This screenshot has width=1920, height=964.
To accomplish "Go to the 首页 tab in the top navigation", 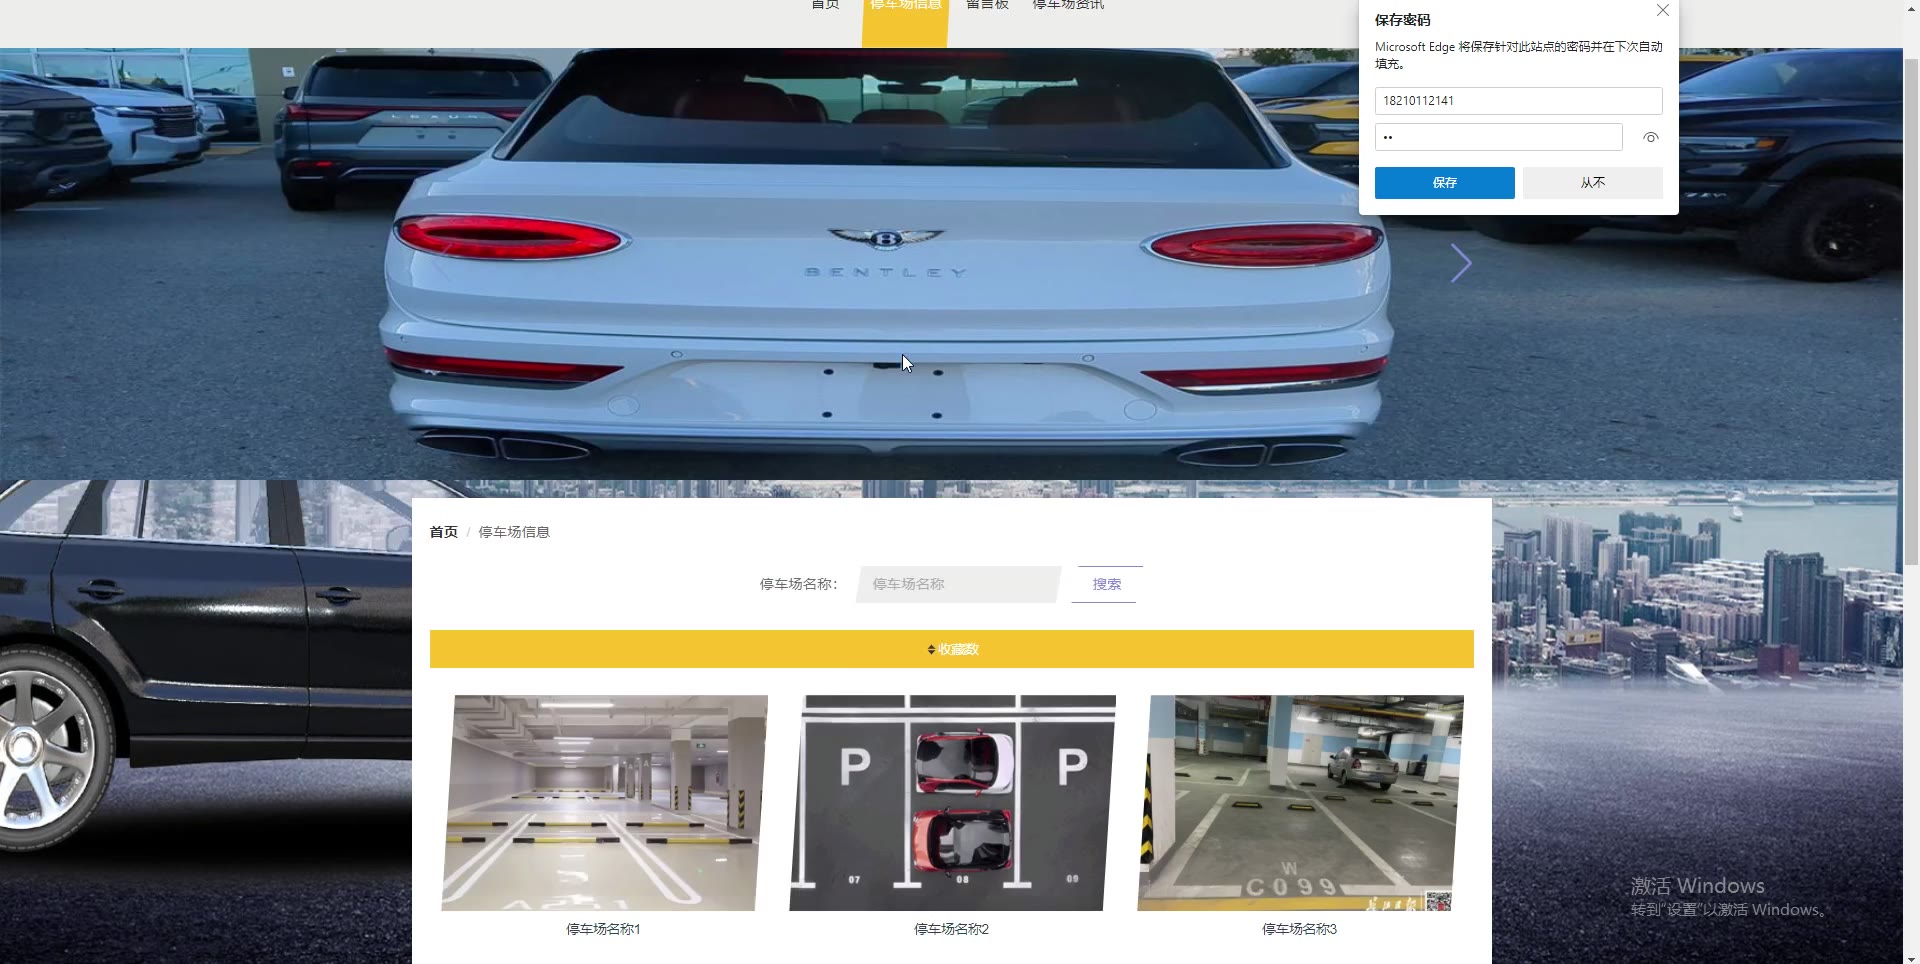I will pyautogui.click(x=825, y=5).
